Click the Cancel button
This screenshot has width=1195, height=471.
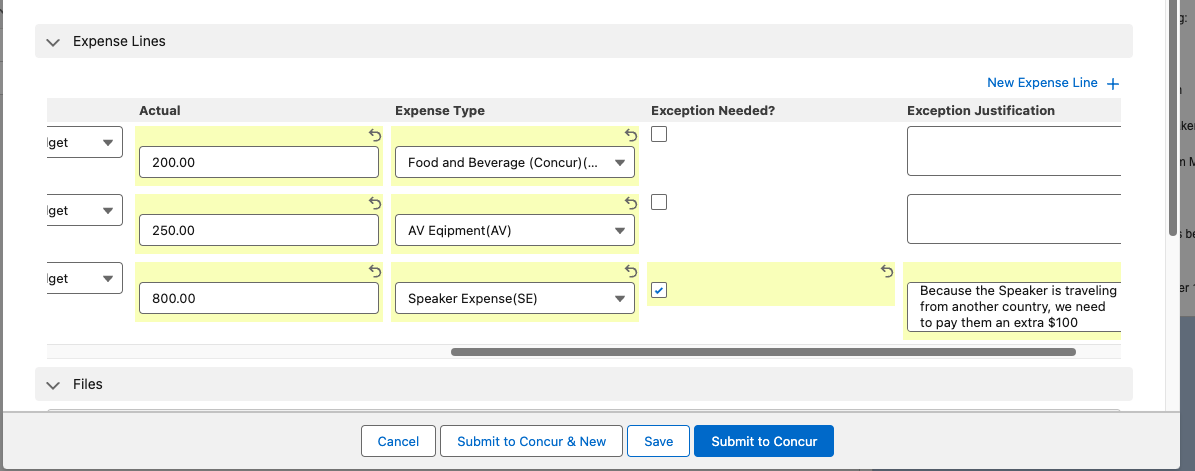point(398,441)
